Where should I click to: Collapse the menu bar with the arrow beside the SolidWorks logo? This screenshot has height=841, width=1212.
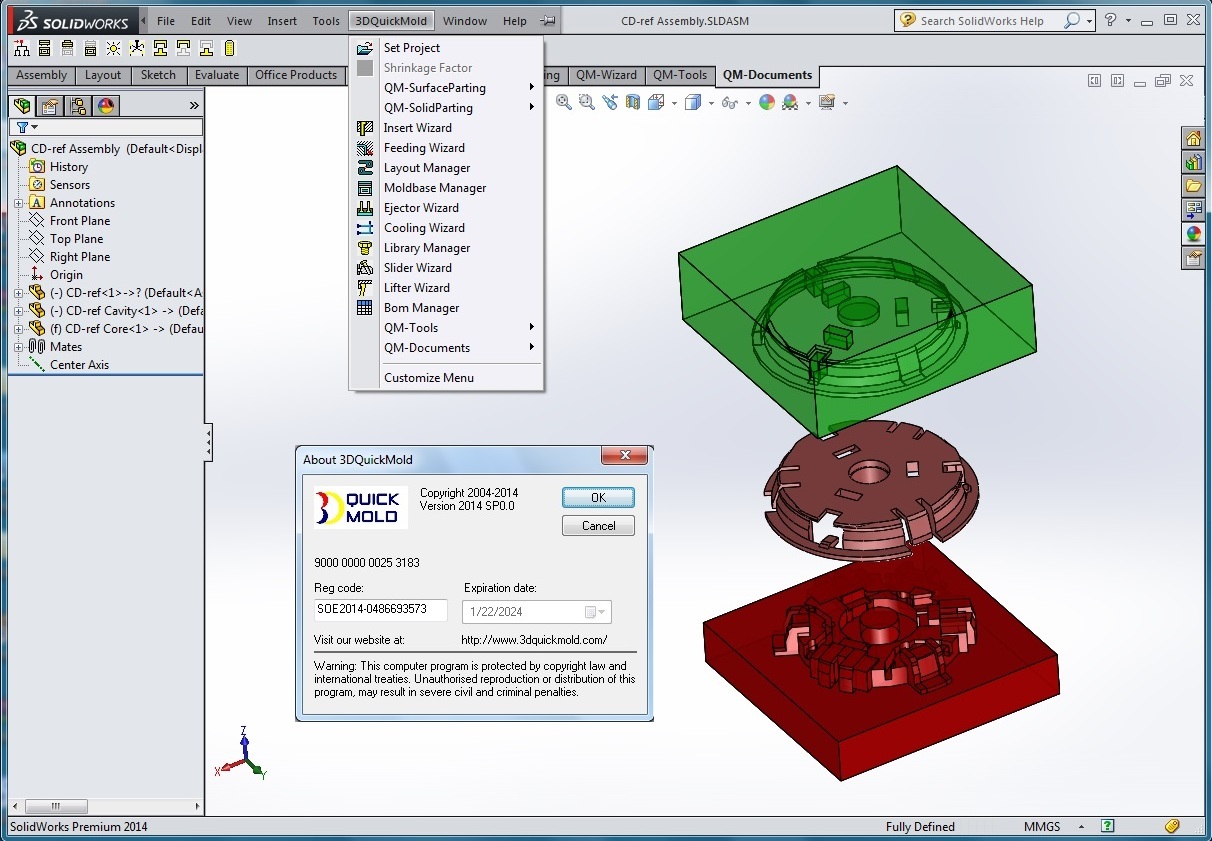(144, 20)
